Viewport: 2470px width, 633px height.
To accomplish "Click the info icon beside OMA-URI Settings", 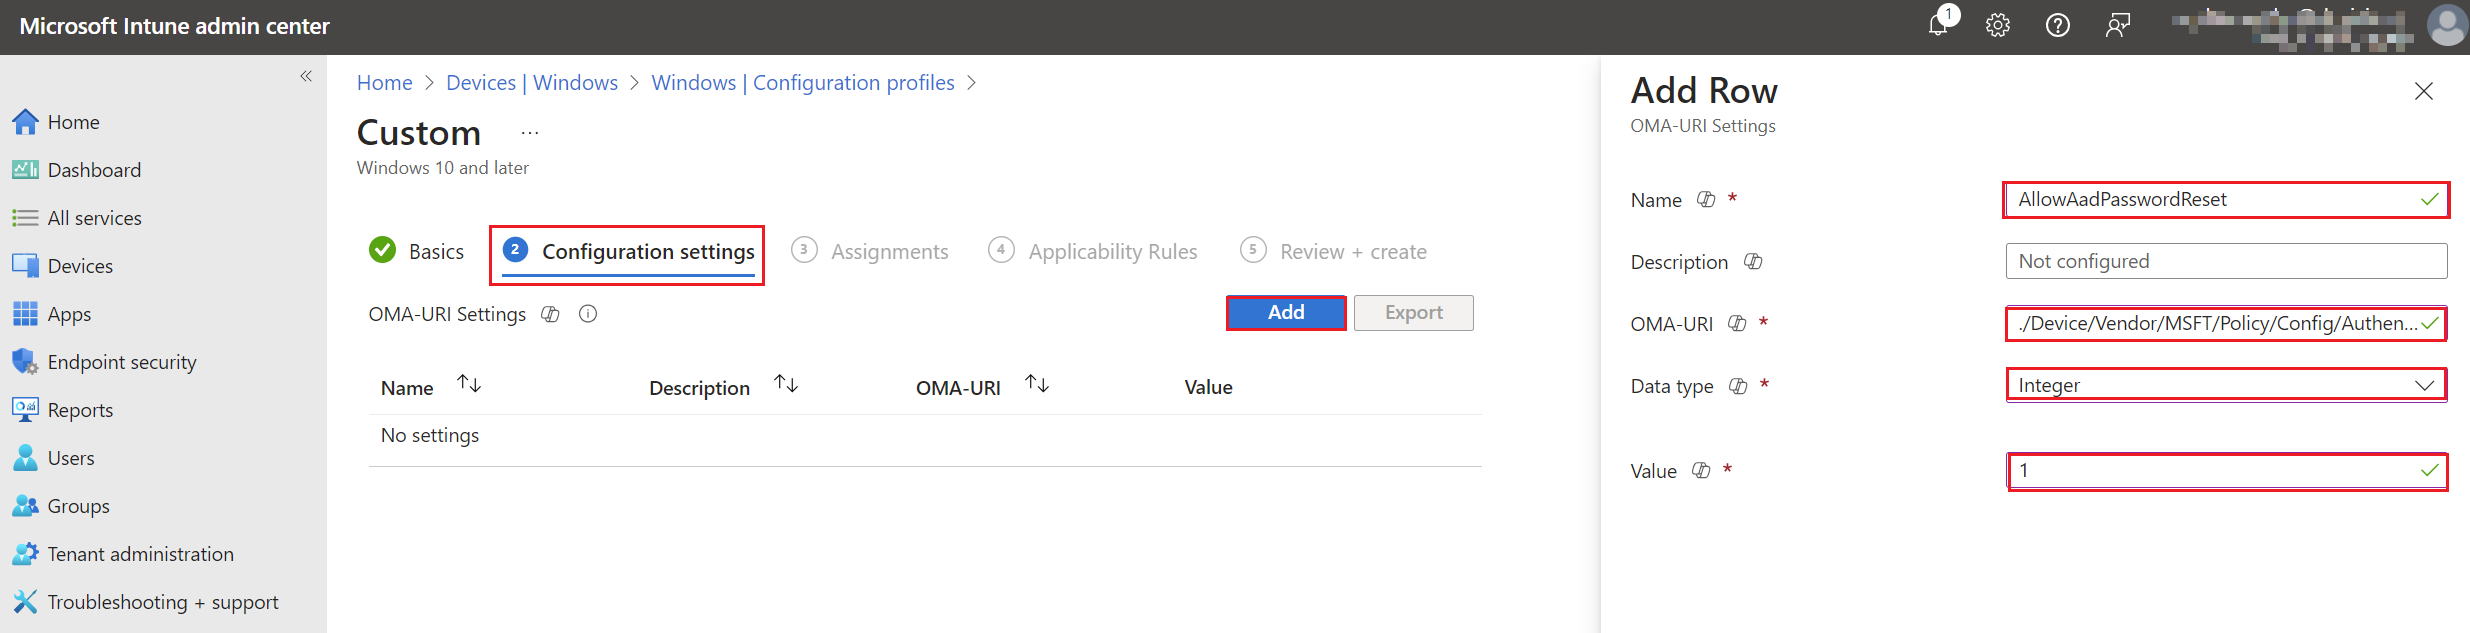I will pos(588,314).
